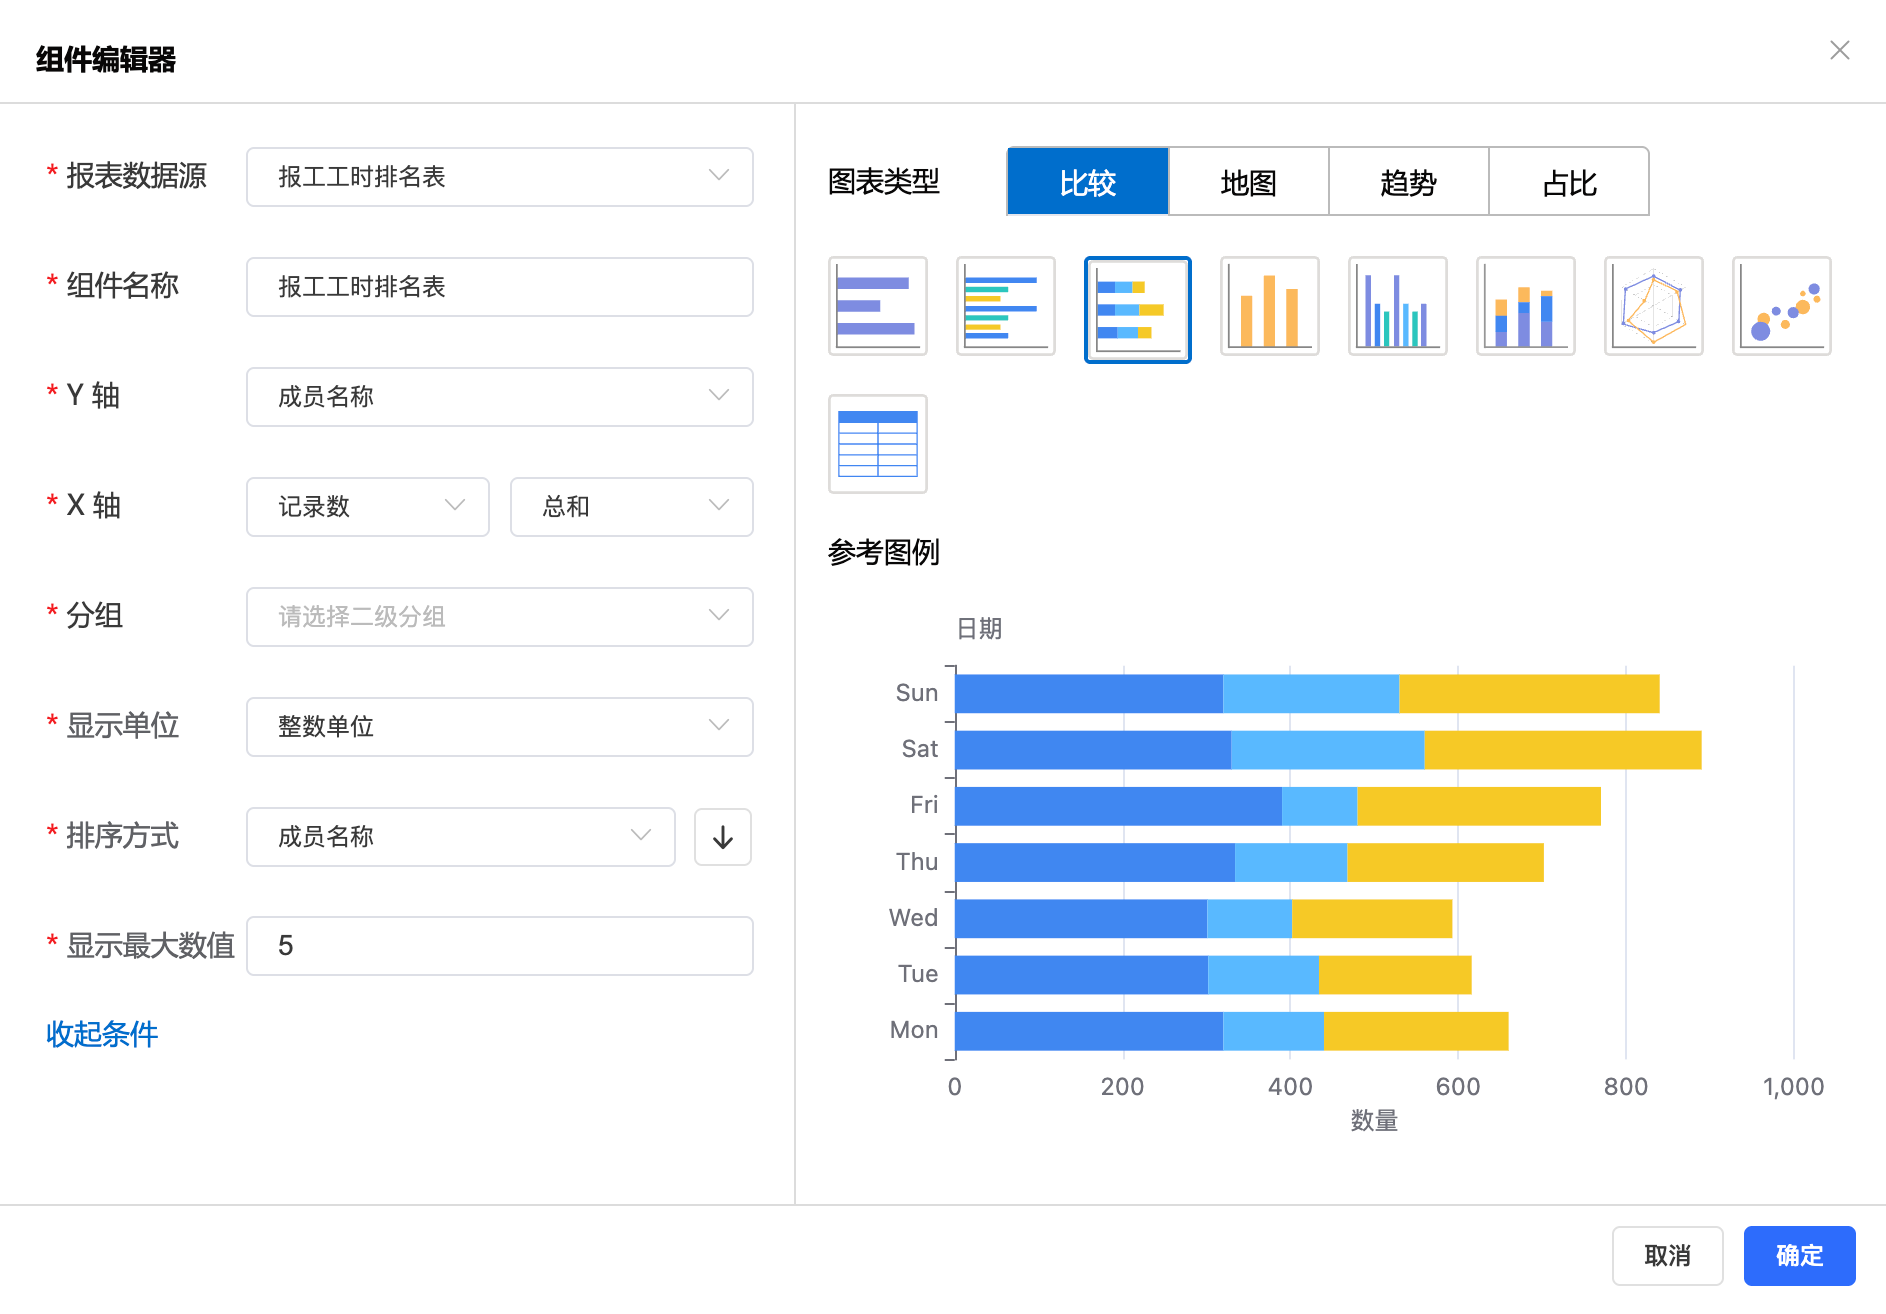Click the 收起条件 link

coord(102,1034)
